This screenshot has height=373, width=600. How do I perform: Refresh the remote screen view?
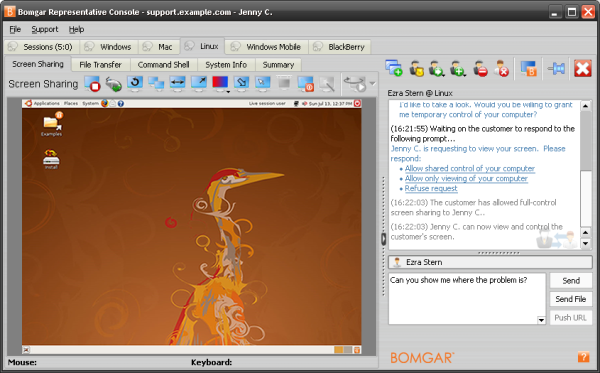pos(135,83)
